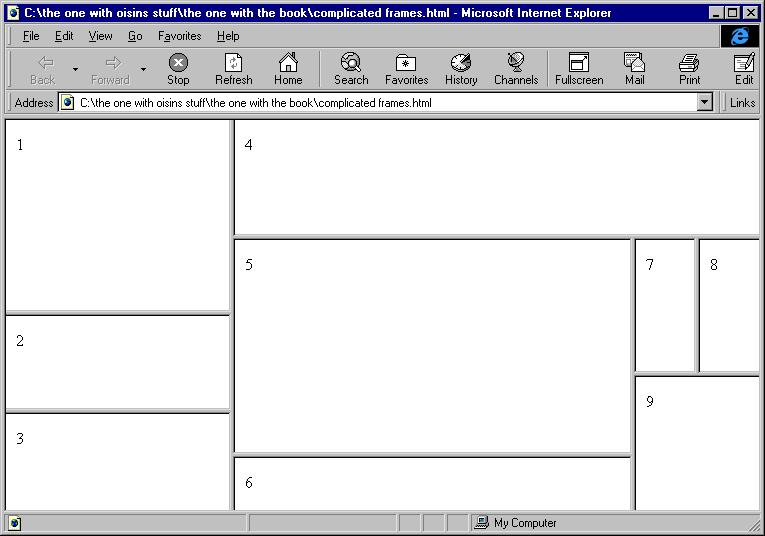The width and height of the screenshot is (765, 536).
Task: Click the number 1 in the first frame
Action: (20, 145)
